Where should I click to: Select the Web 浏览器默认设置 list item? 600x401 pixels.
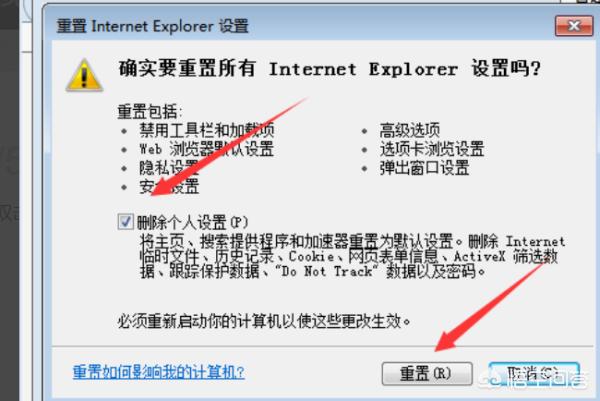click(x=207, y=149)
